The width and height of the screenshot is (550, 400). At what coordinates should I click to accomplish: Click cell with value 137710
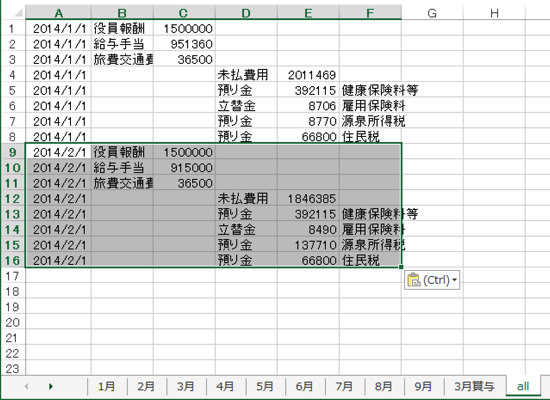(308, 245)
